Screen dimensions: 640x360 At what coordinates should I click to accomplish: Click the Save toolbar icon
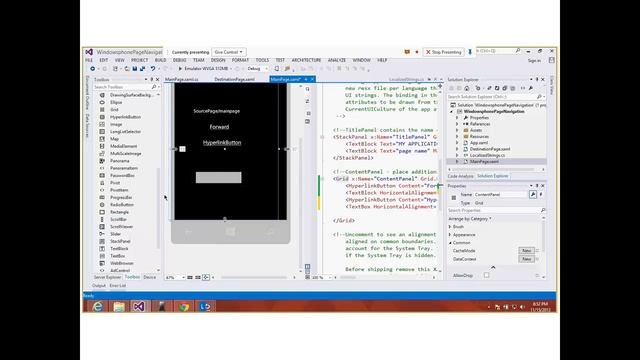(135, 69)
